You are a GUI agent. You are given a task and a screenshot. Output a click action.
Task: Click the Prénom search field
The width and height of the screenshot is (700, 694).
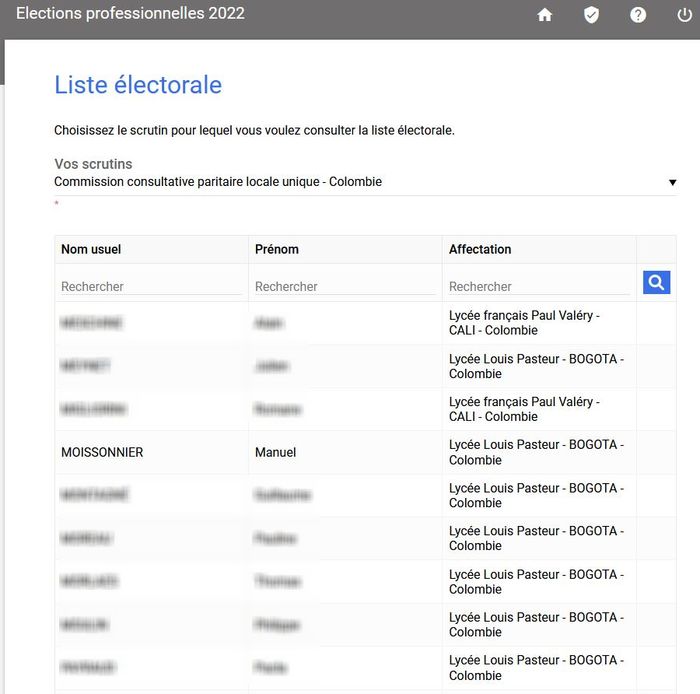(344, 286)
